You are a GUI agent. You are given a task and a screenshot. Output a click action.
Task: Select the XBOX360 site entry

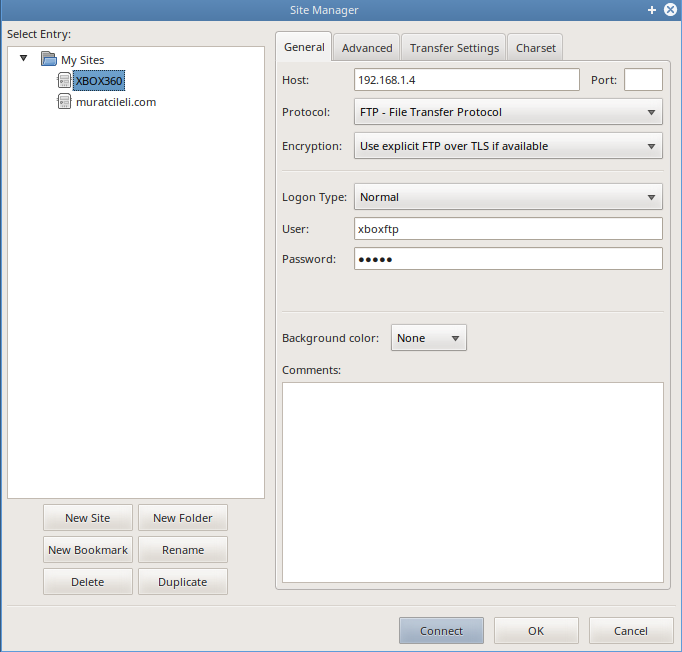pos(99,81)
